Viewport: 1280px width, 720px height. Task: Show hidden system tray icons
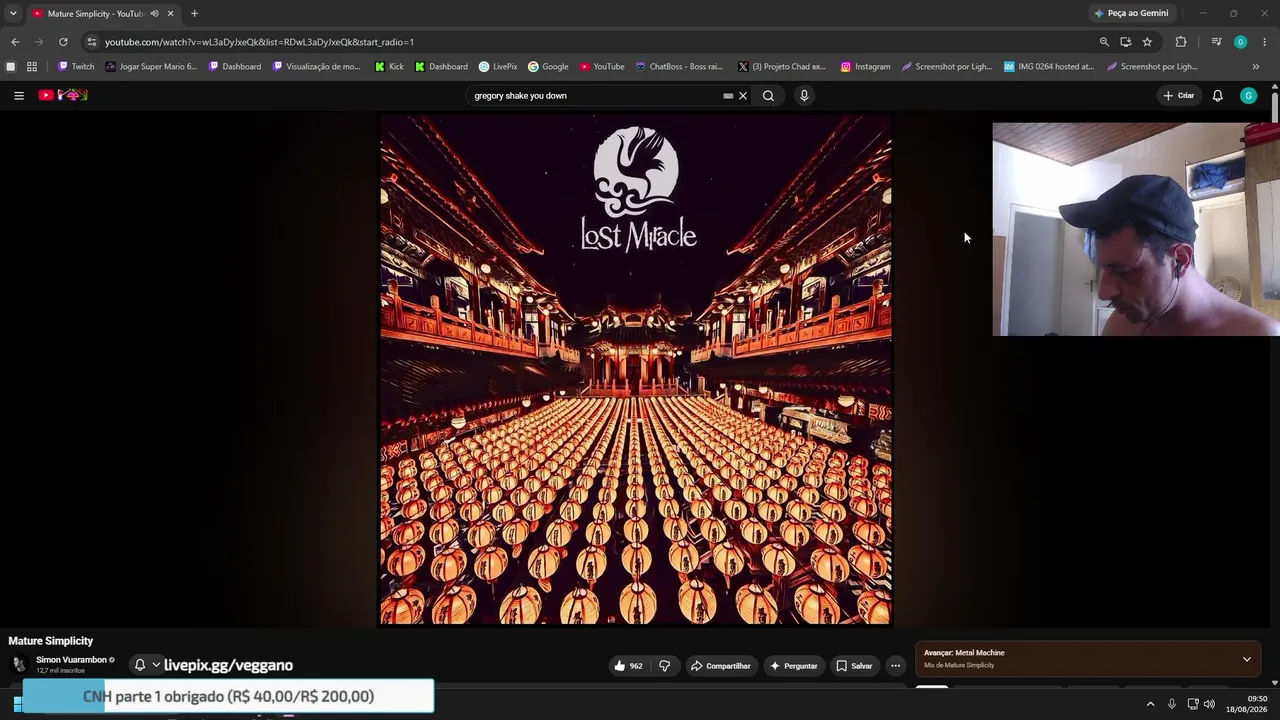(x=1150, y=704)
